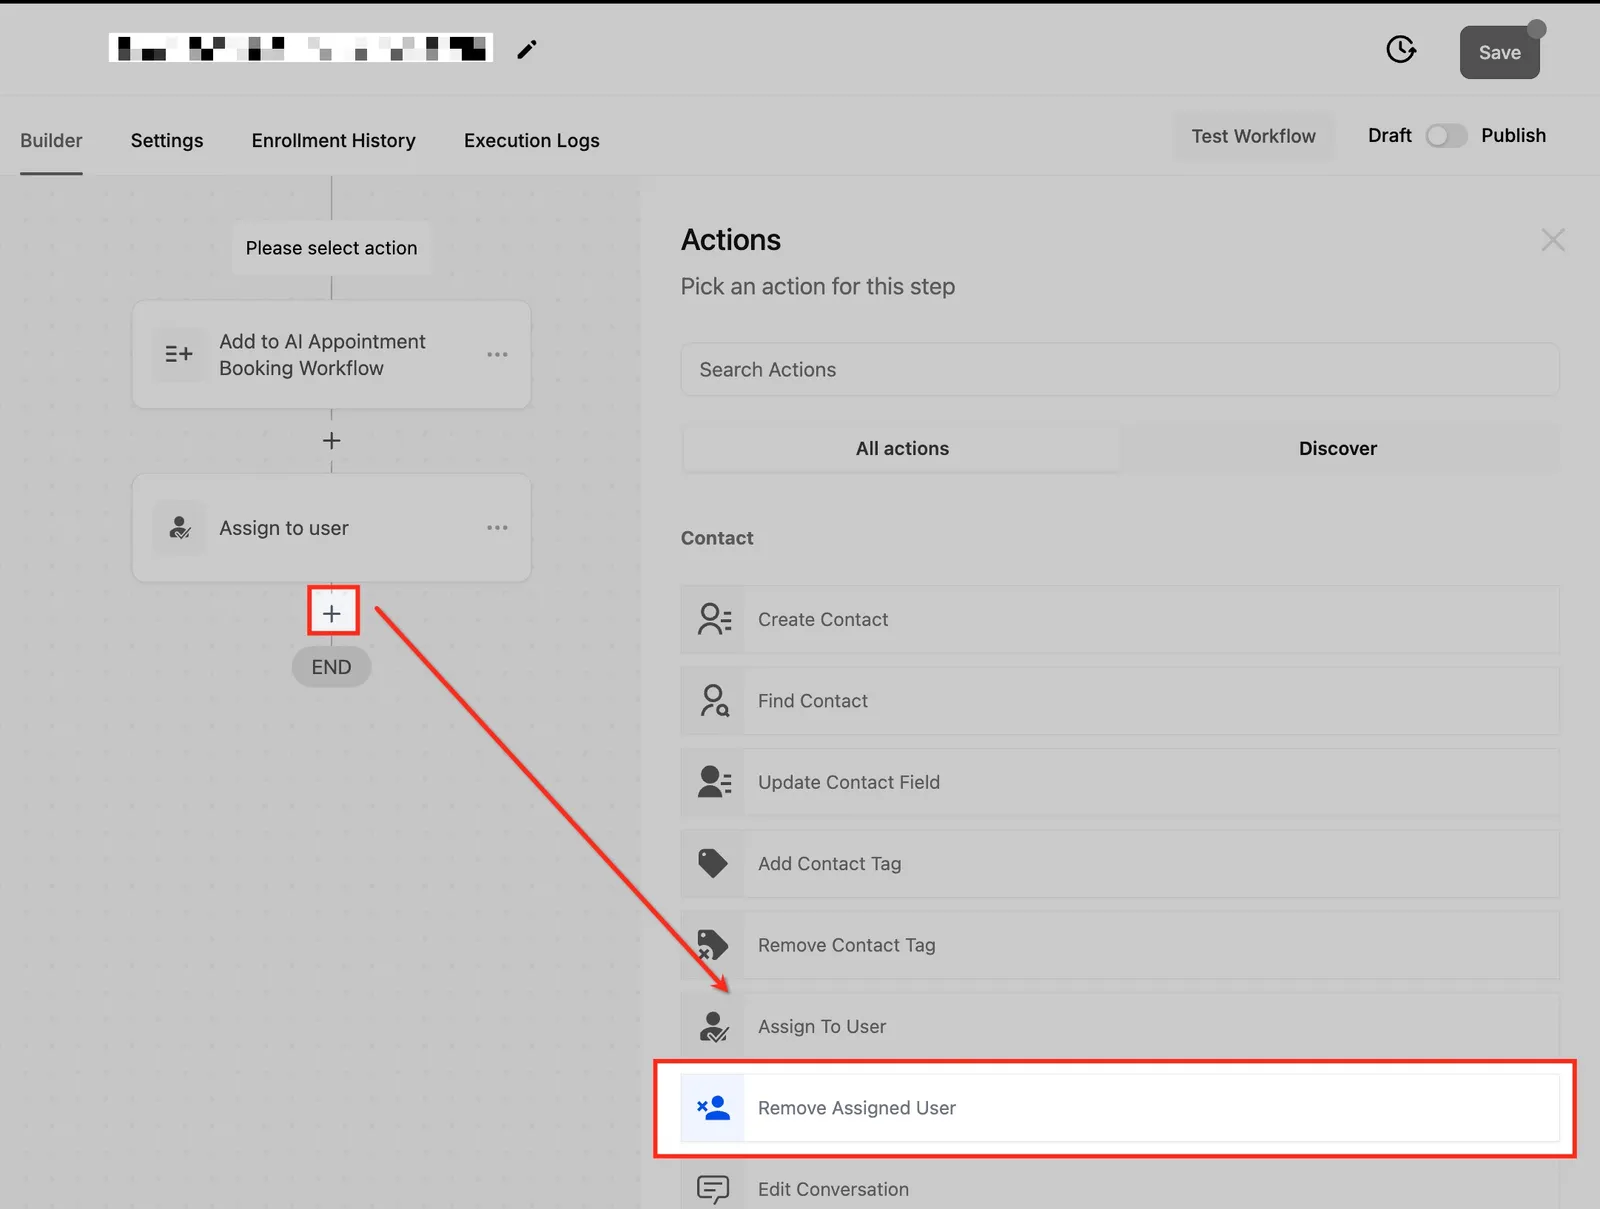Open the Execution Logs tab

coord(531,140)
